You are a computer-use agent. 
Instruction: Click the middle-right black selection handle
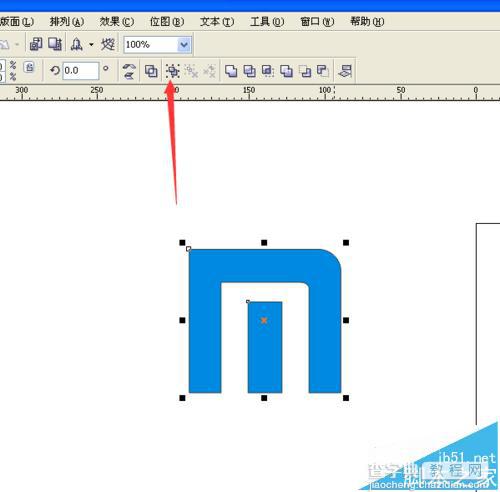tap(346, 320)
